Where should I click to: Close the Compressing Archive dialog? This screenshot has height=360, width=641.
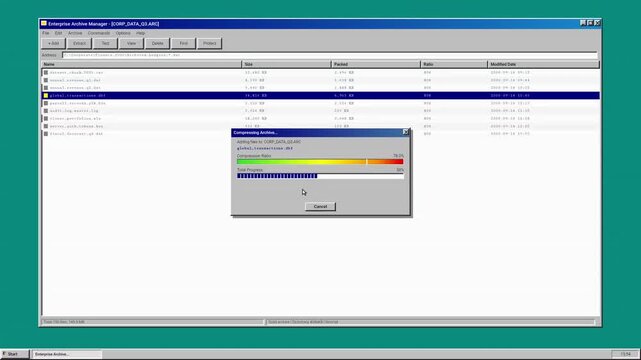(x=406, y=132)
